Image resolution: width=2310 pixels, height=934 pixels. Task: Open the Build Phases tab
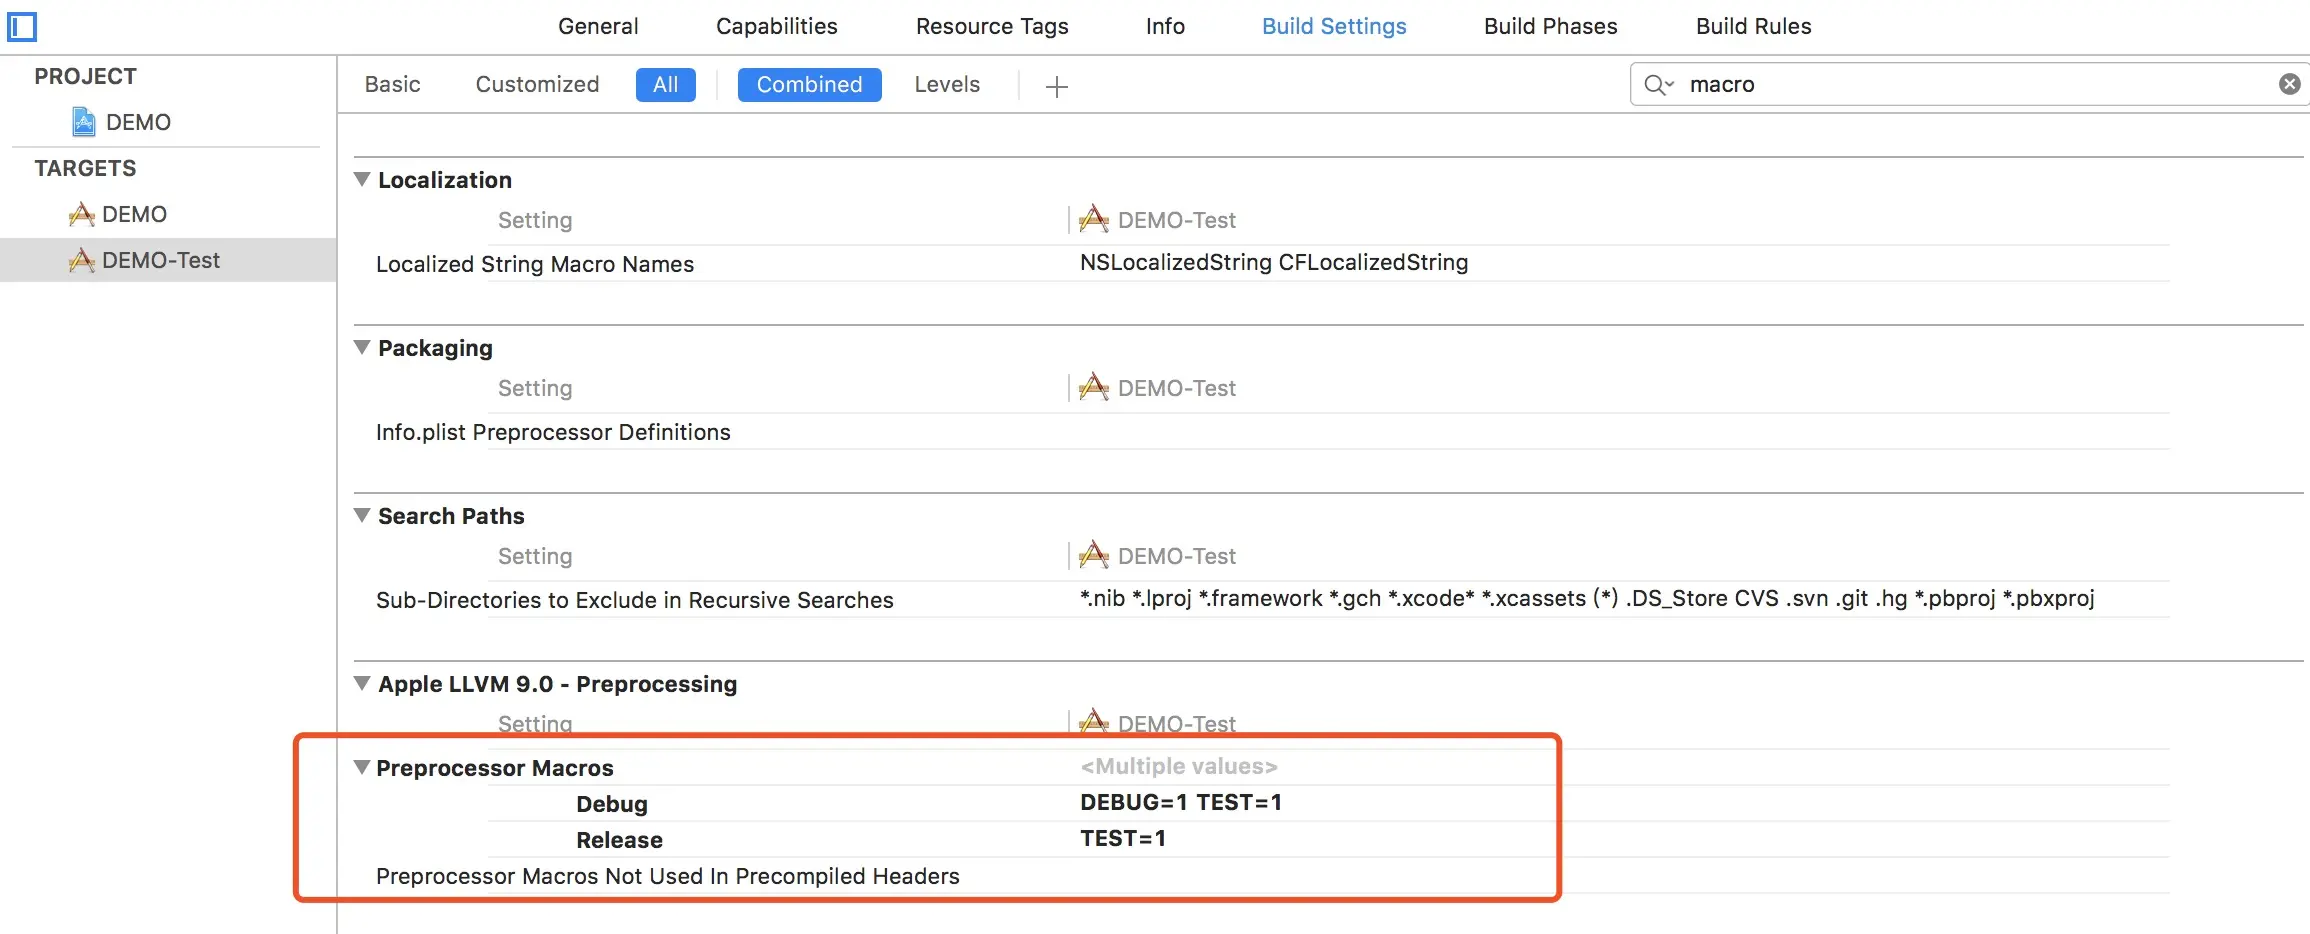[1550, 27]
